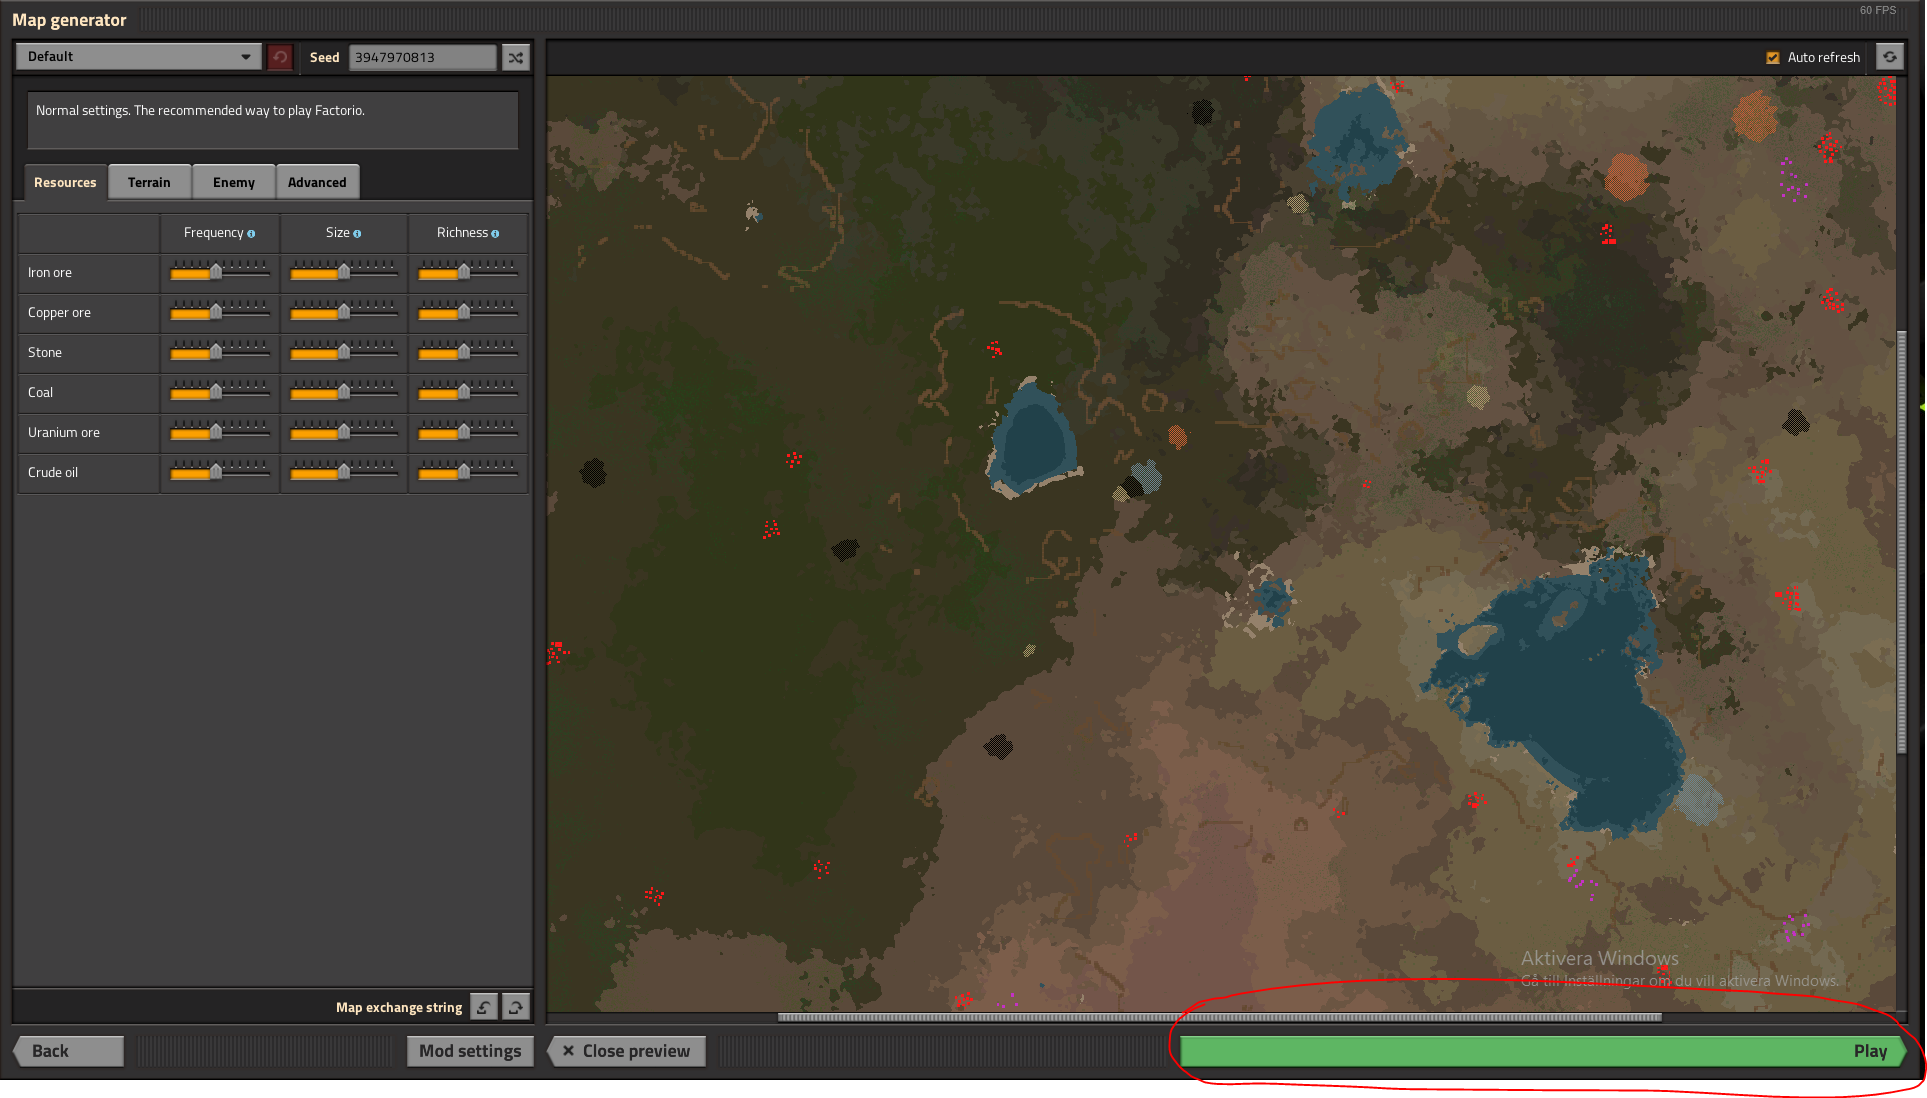
Task: Adjust Uranium ore richness slider
Action: 467,432
